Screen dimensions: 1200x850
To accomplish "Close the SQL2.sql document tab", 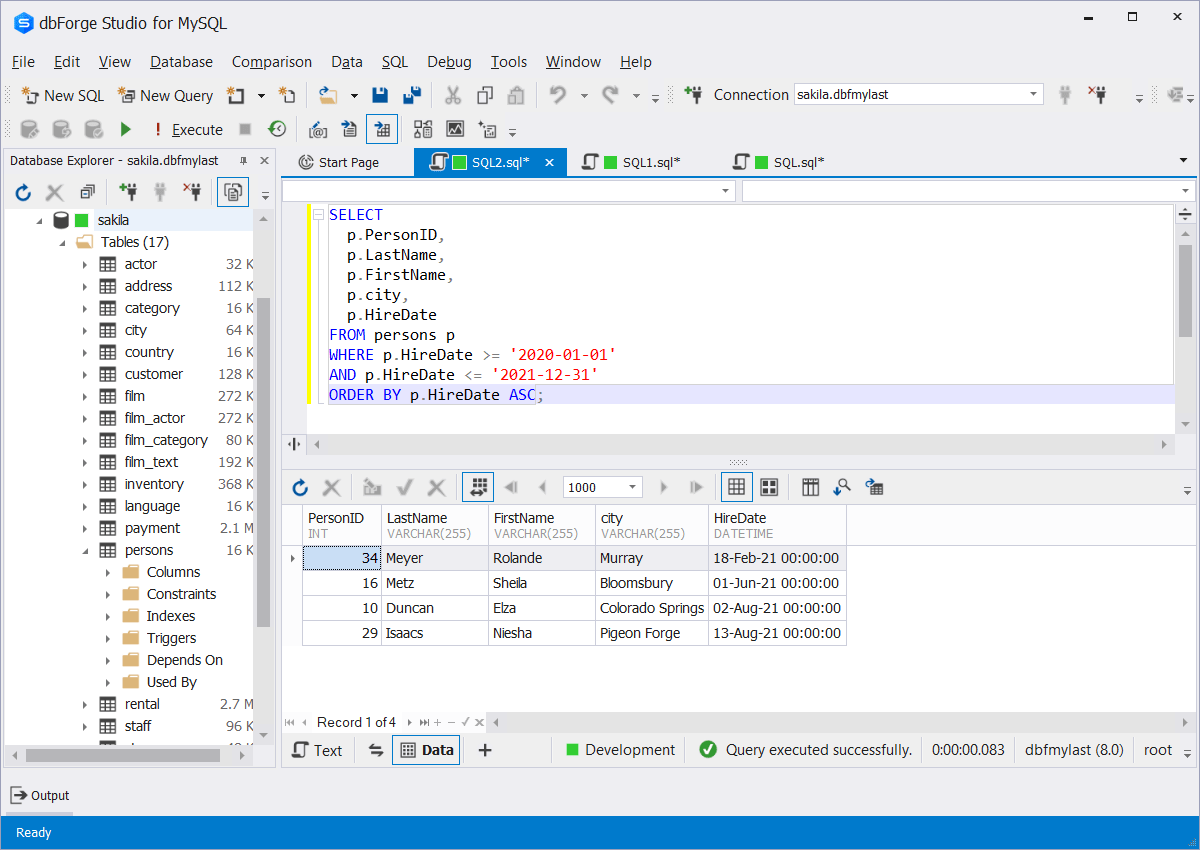I will click(548, 161).
